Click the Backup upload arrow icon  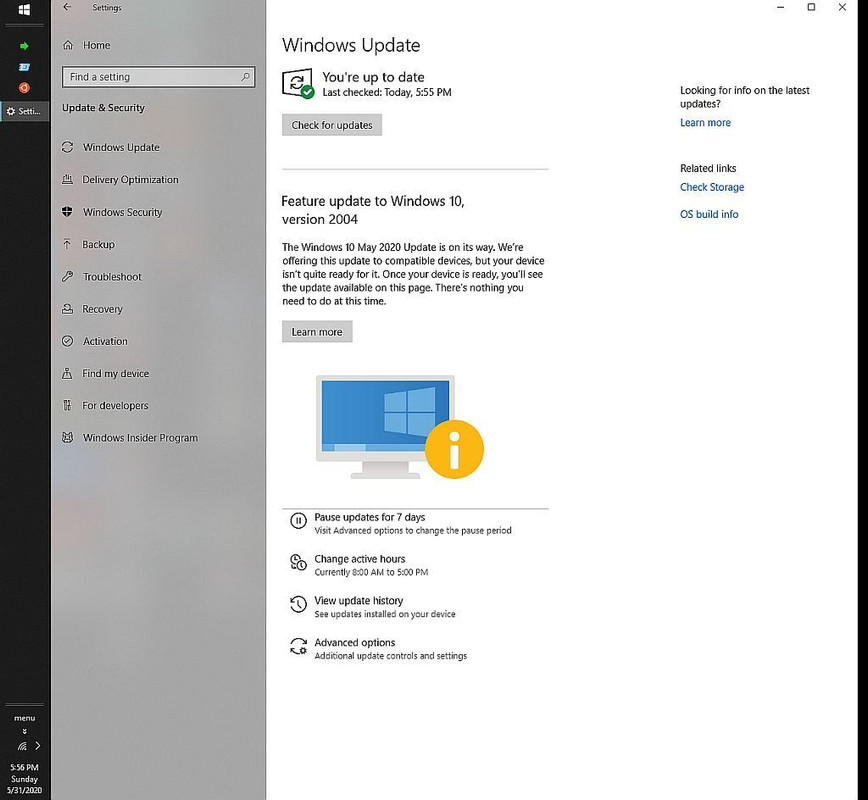click(x=67, y=244)
